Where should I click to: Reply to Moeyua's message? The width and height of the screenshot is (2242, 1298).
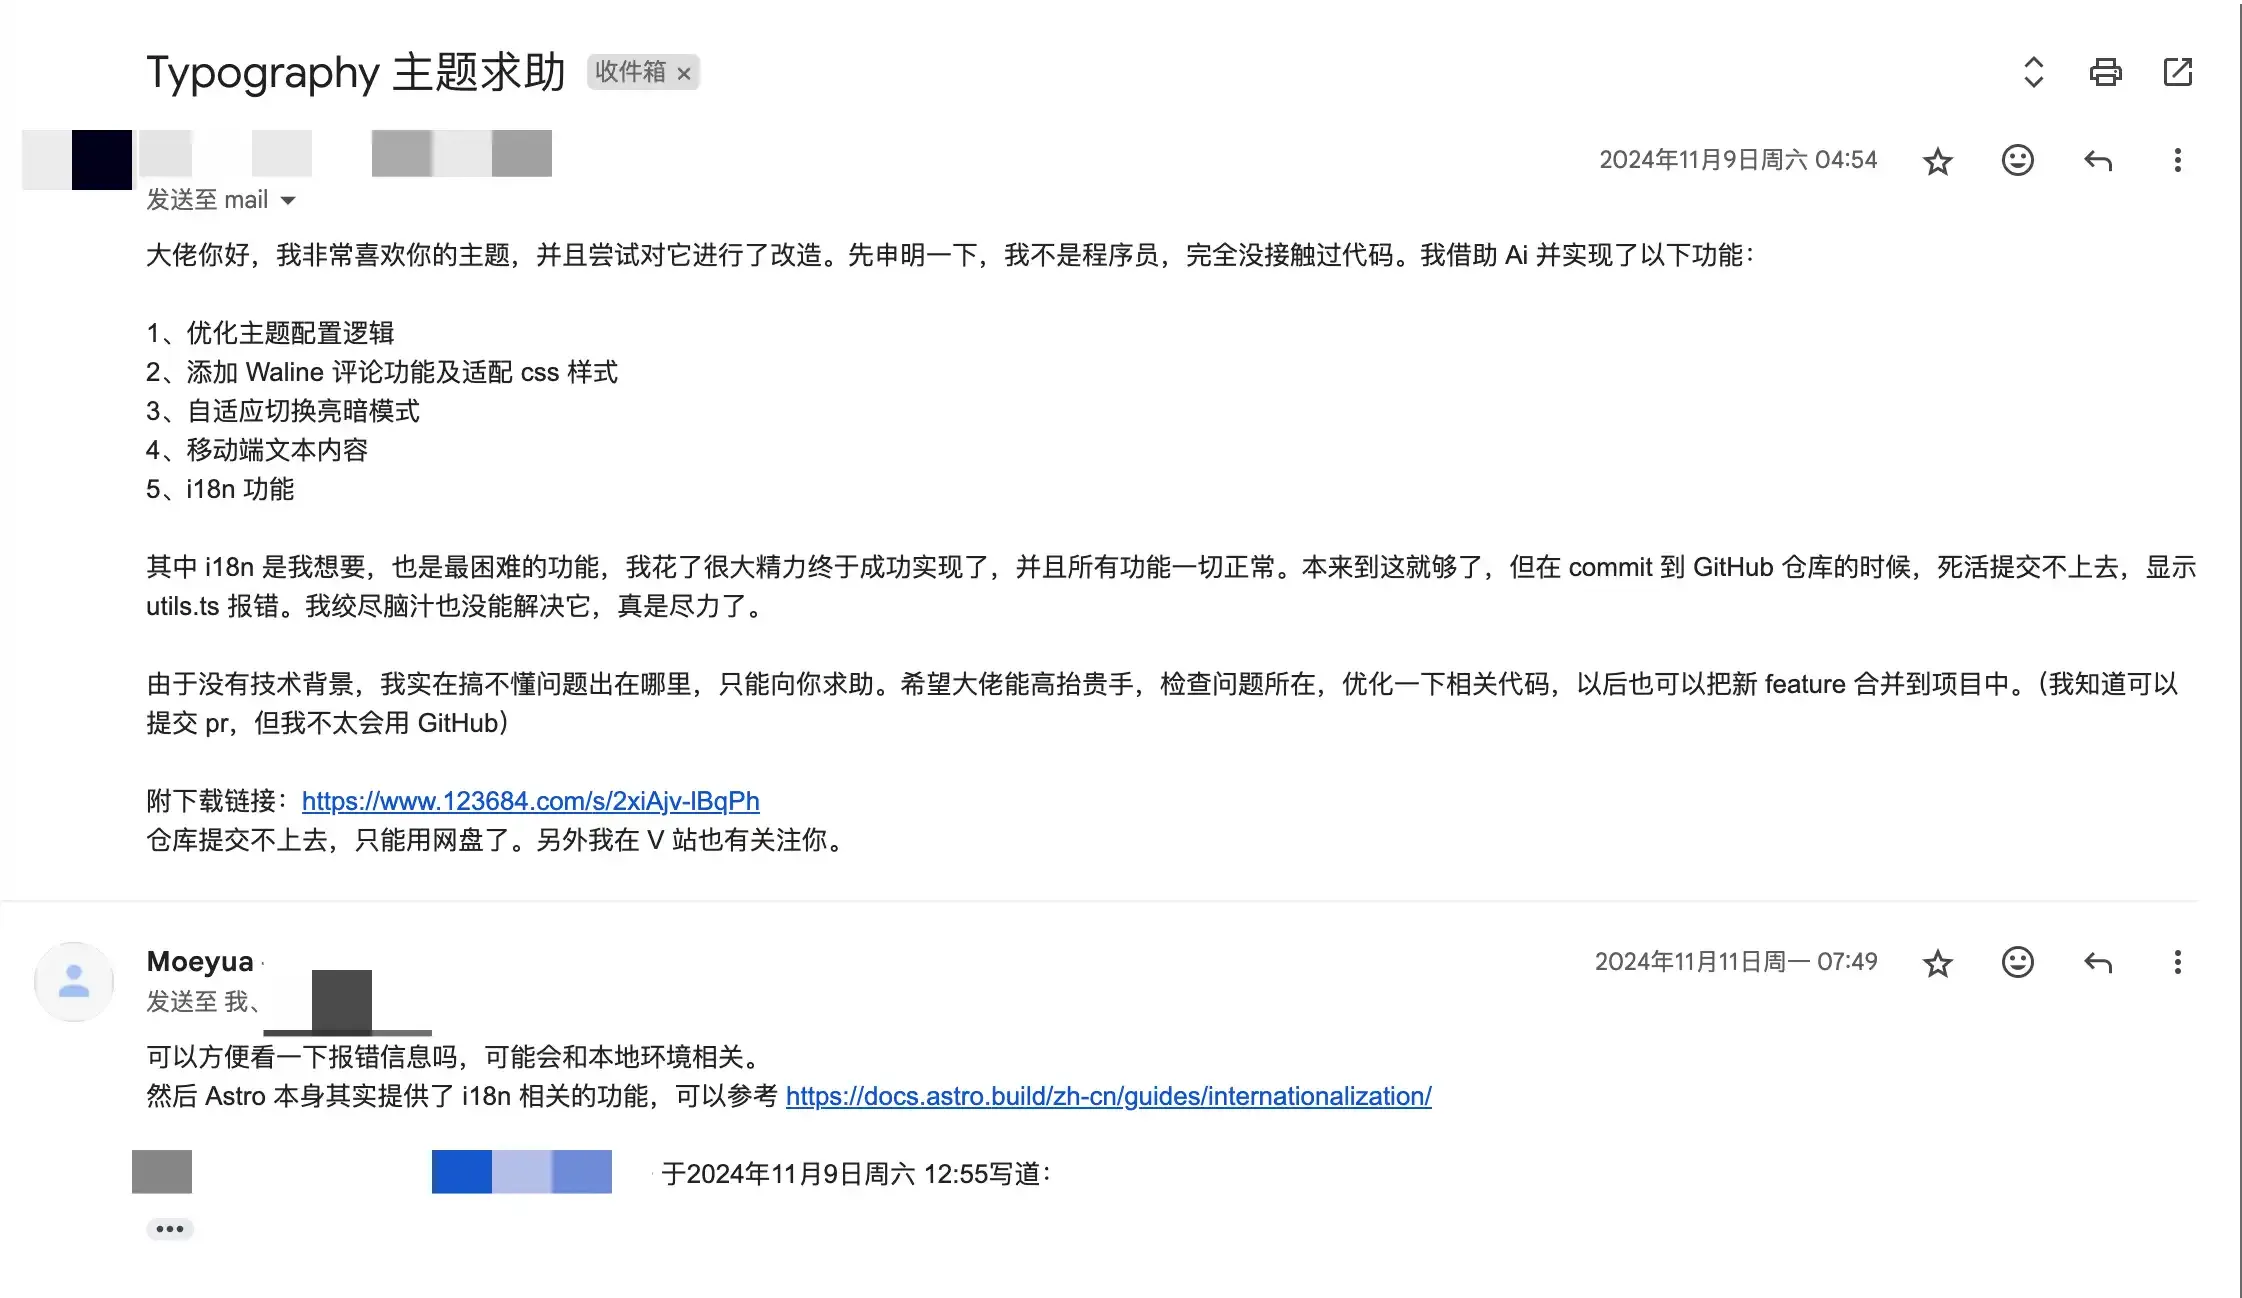click(2097, 962)
